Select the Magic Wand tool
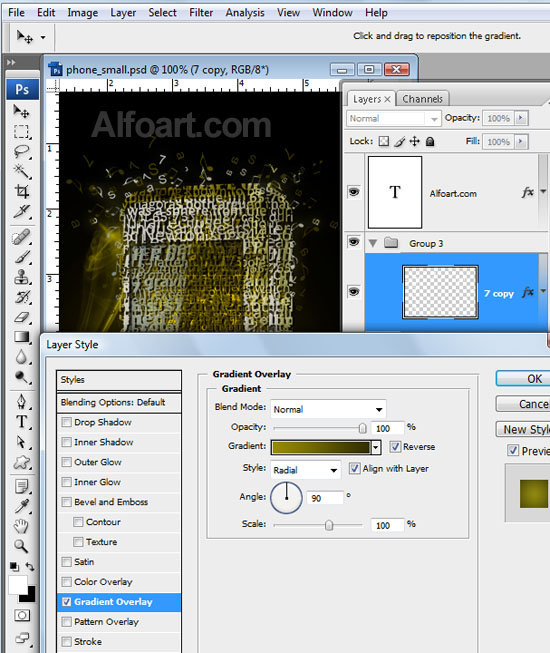 point(21,171)
